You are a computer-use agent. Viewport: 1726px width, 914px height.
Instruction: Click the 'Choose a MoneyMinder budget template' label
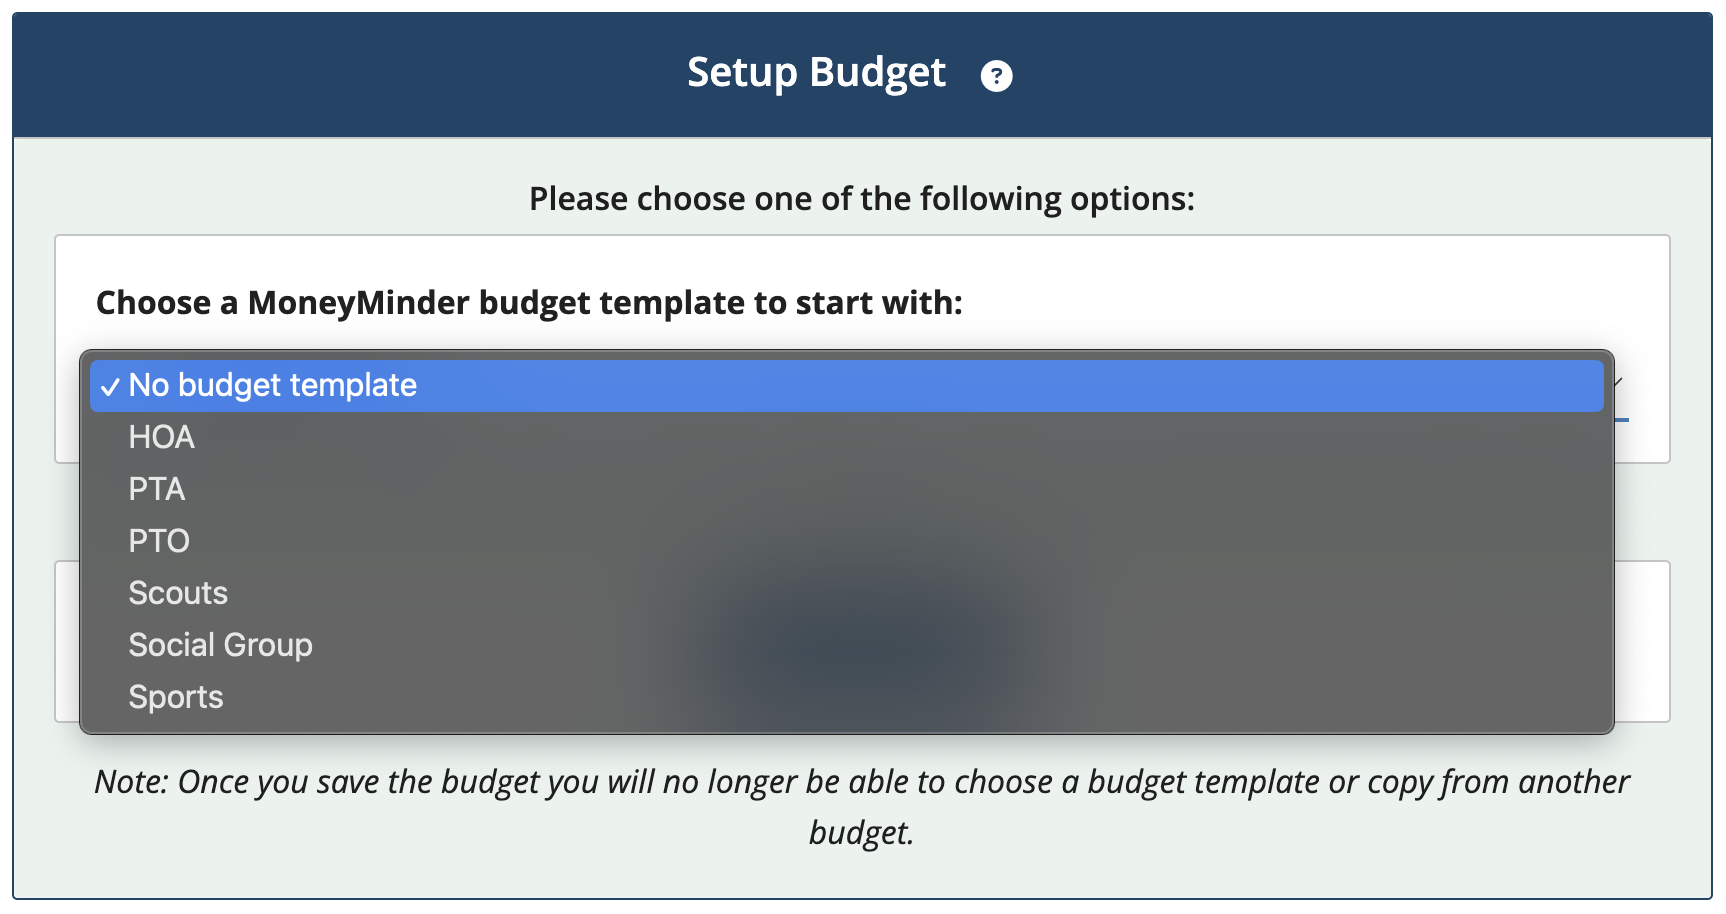coord(529,303)
